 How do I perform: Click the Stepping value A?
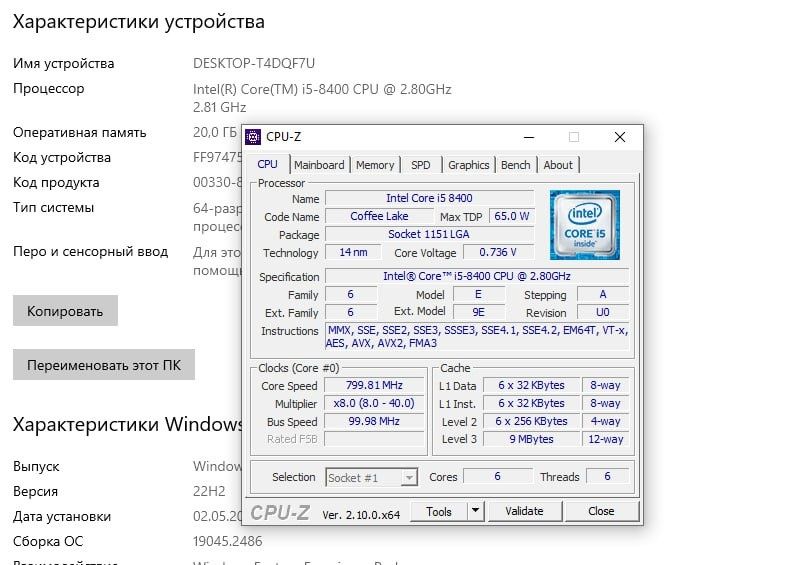(603, 294)
